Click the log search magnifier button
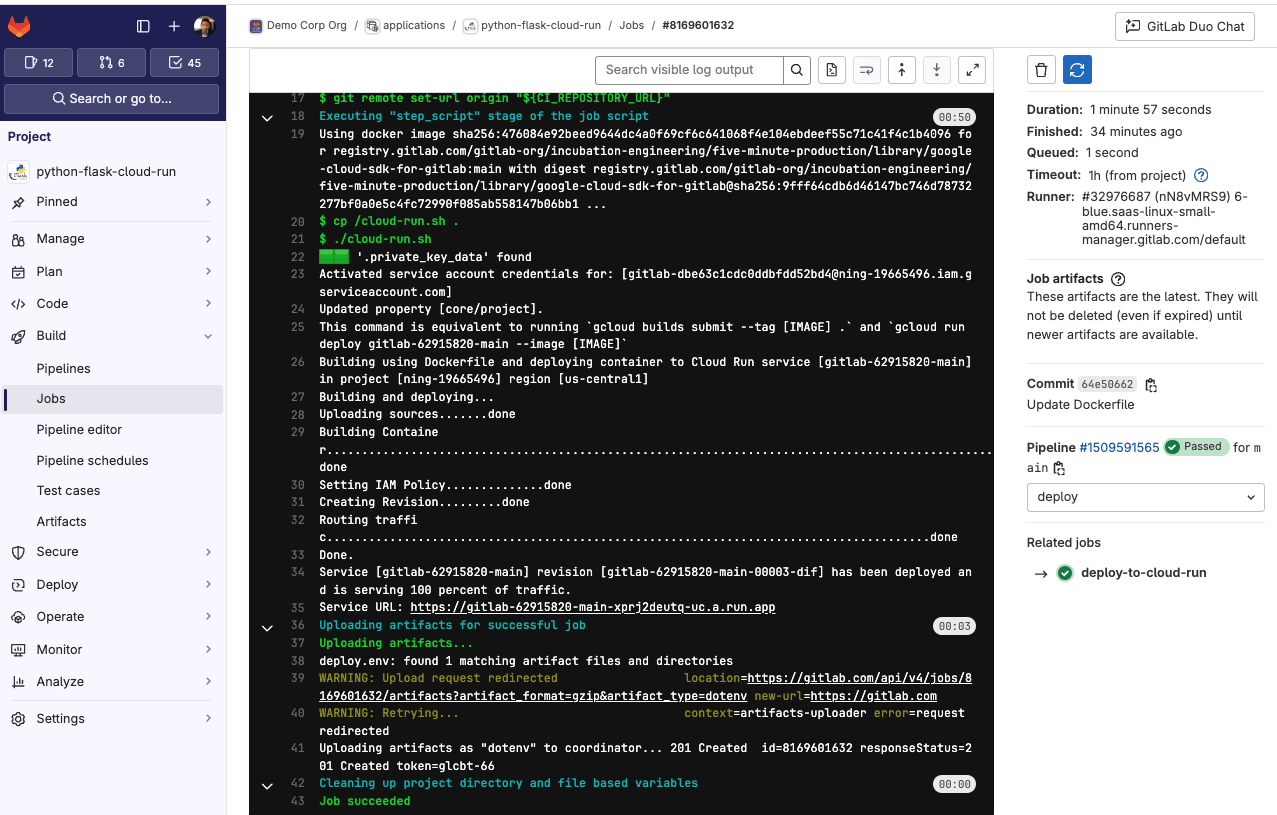1277x815 pixels. click(796, 70)
